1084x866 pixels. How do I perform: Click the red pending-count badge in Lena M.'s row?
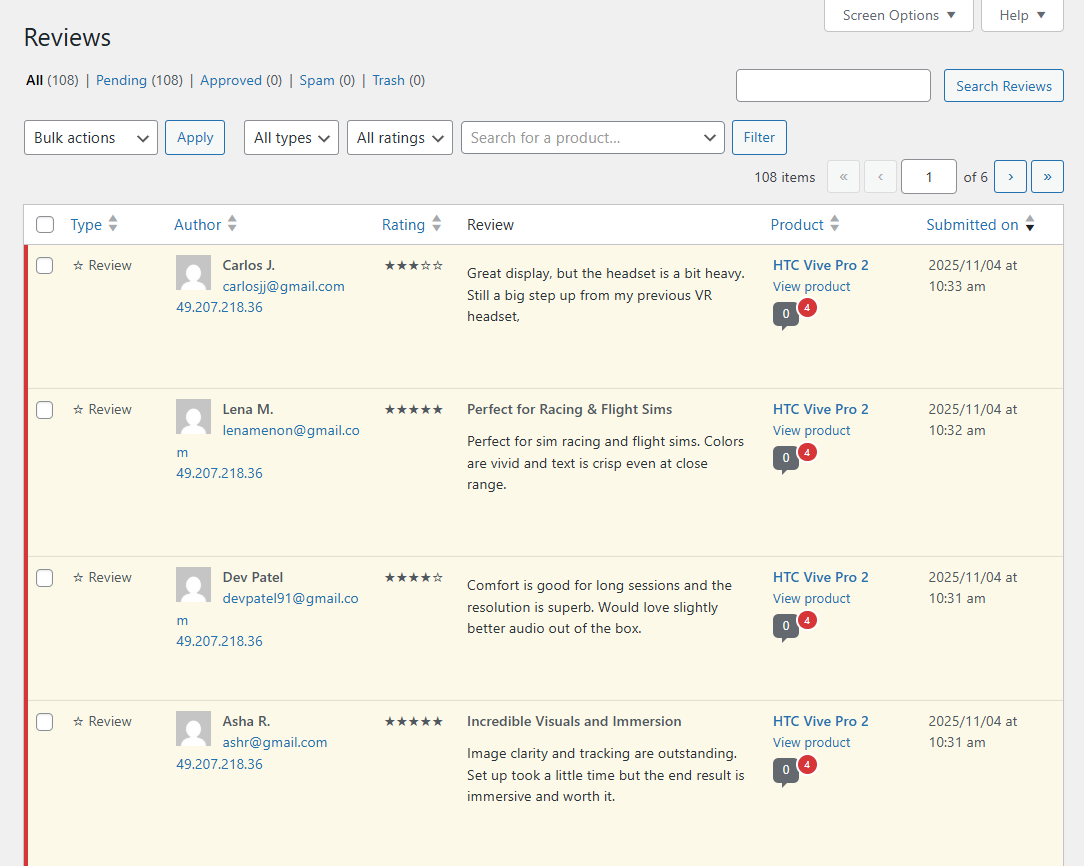[x=808, y=452]
